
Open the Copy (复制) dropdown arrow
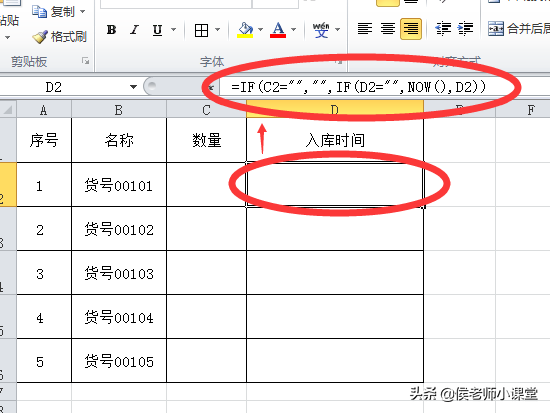[x=83, y=12]
